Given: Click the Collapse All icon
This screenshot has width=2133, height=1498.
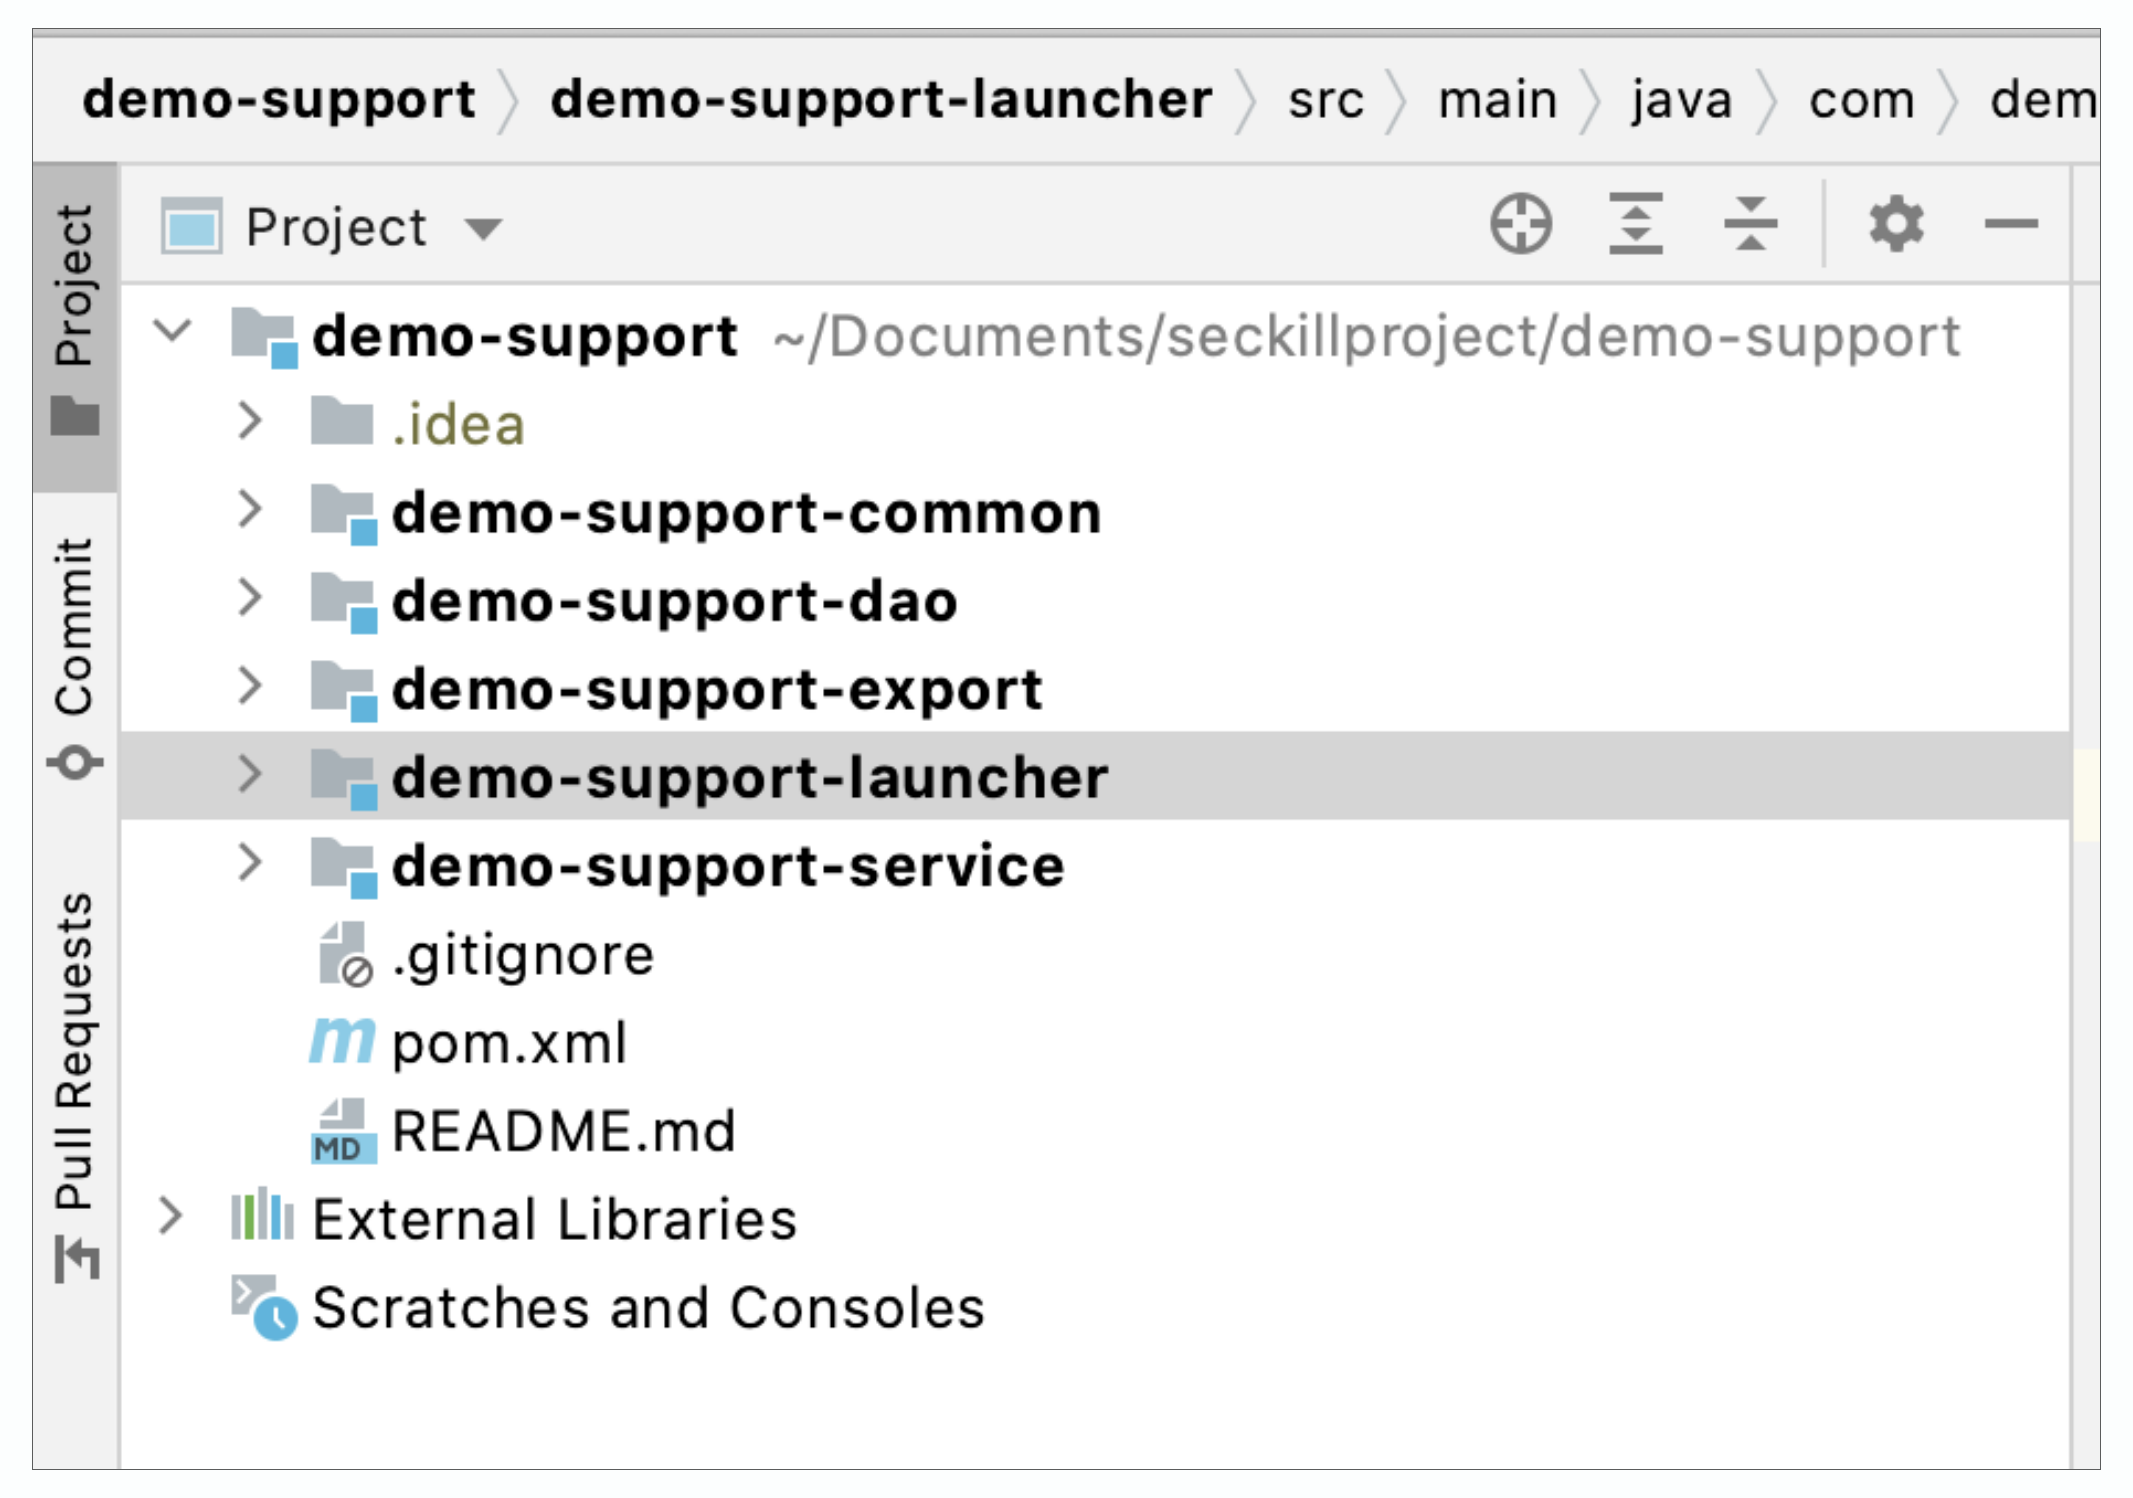Looking at the screenshot, I should (1750, 224).
